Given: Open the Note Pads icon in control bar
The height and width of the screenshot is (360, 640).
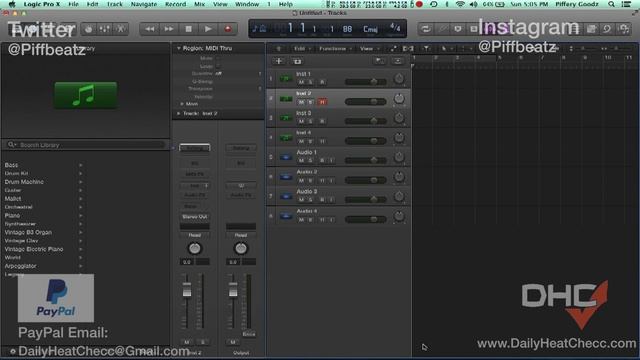Looking at the screenshot, I should (591, 29).
